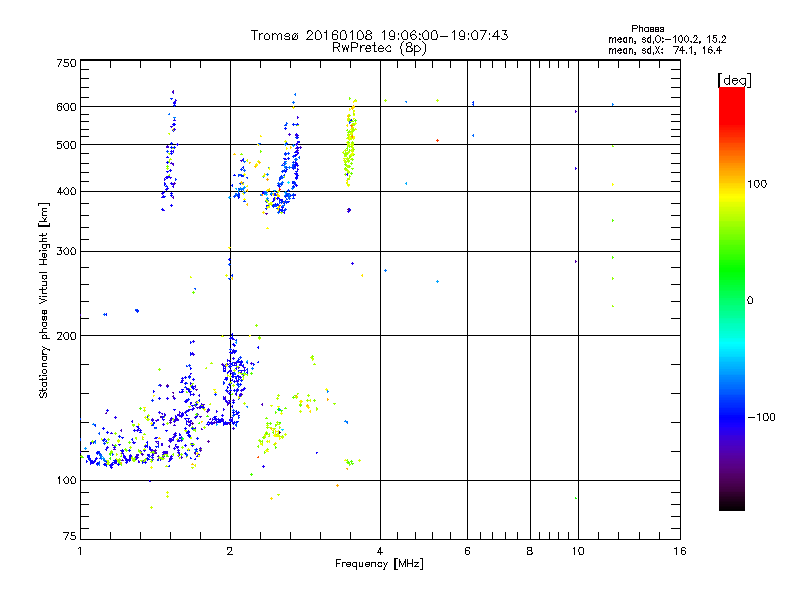Click the color bar tick label "100"

757,184
